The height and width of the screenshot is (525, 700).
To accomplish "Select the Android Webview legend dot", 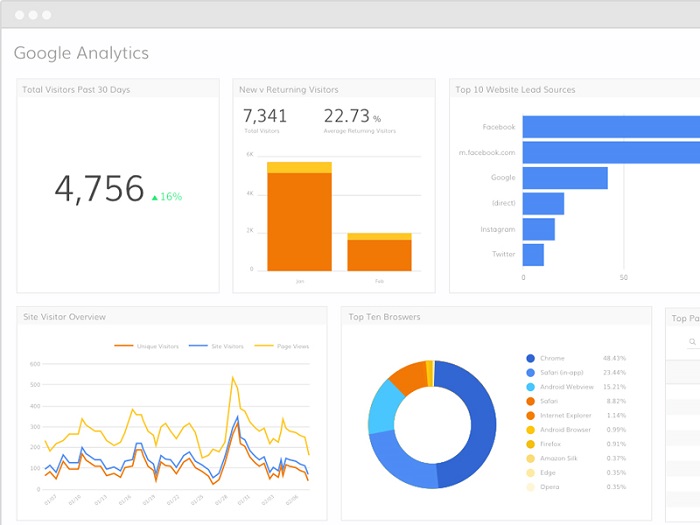I will [x=530, y=387].
